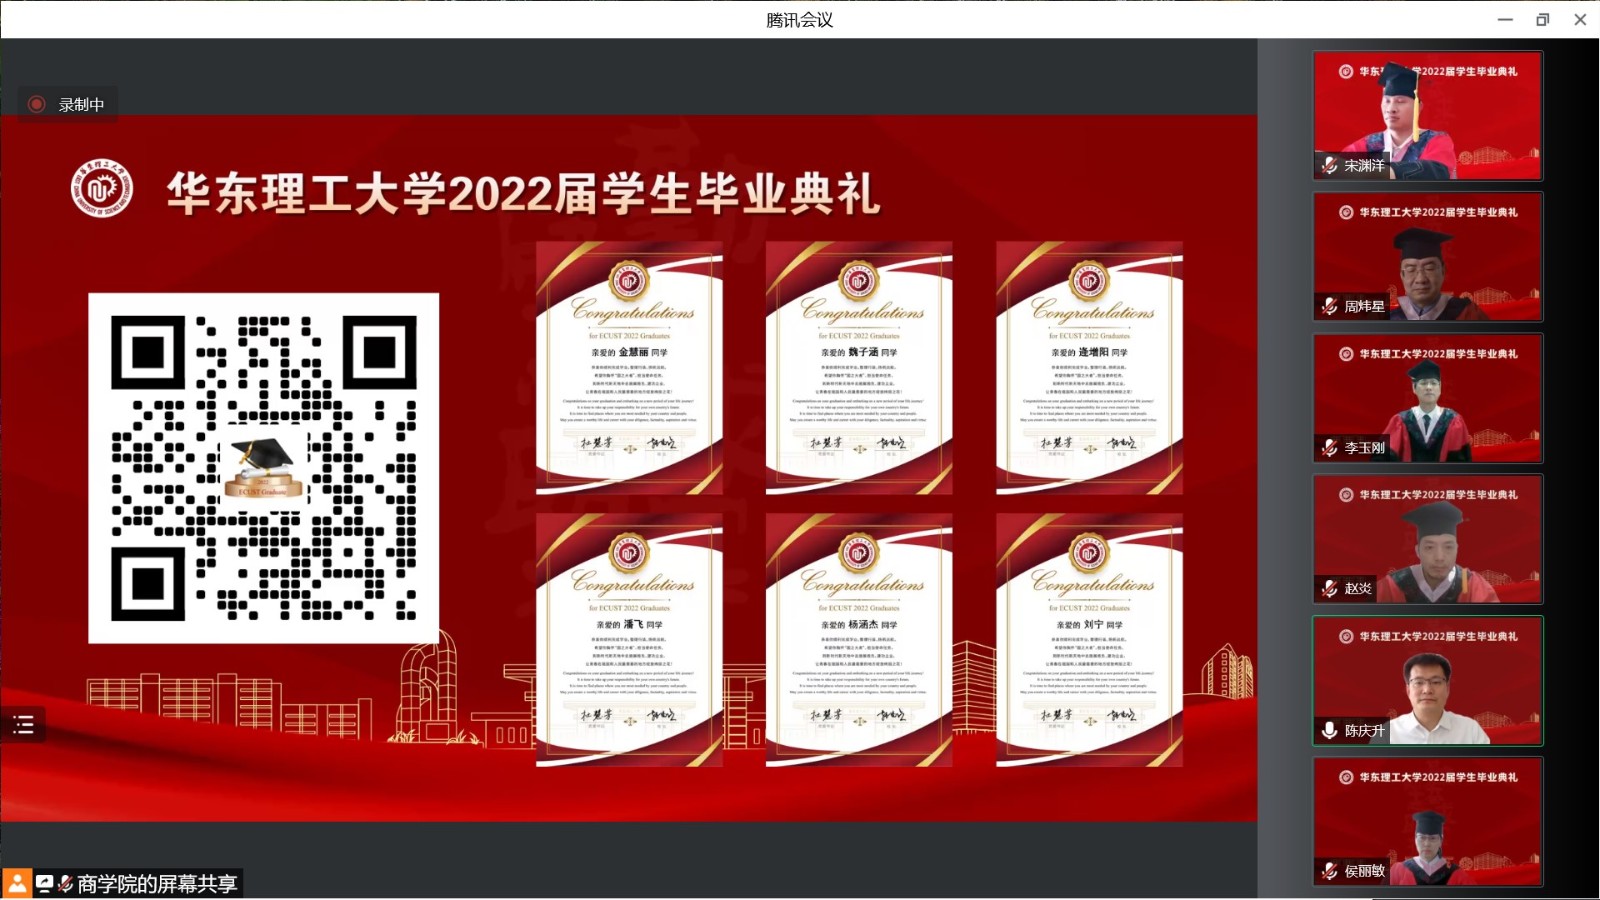1600x900 pixels.
Task: Click the large QR code on slide
Action: [x=263, y=468]
